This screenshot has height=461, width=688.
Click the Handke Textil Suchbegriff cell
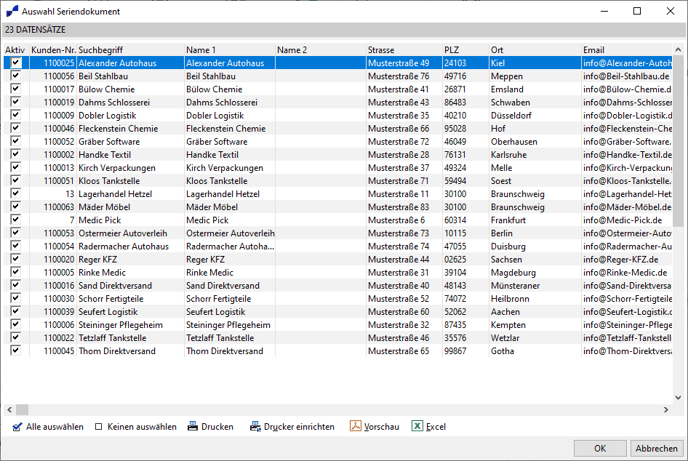click(x=130, y=154)
